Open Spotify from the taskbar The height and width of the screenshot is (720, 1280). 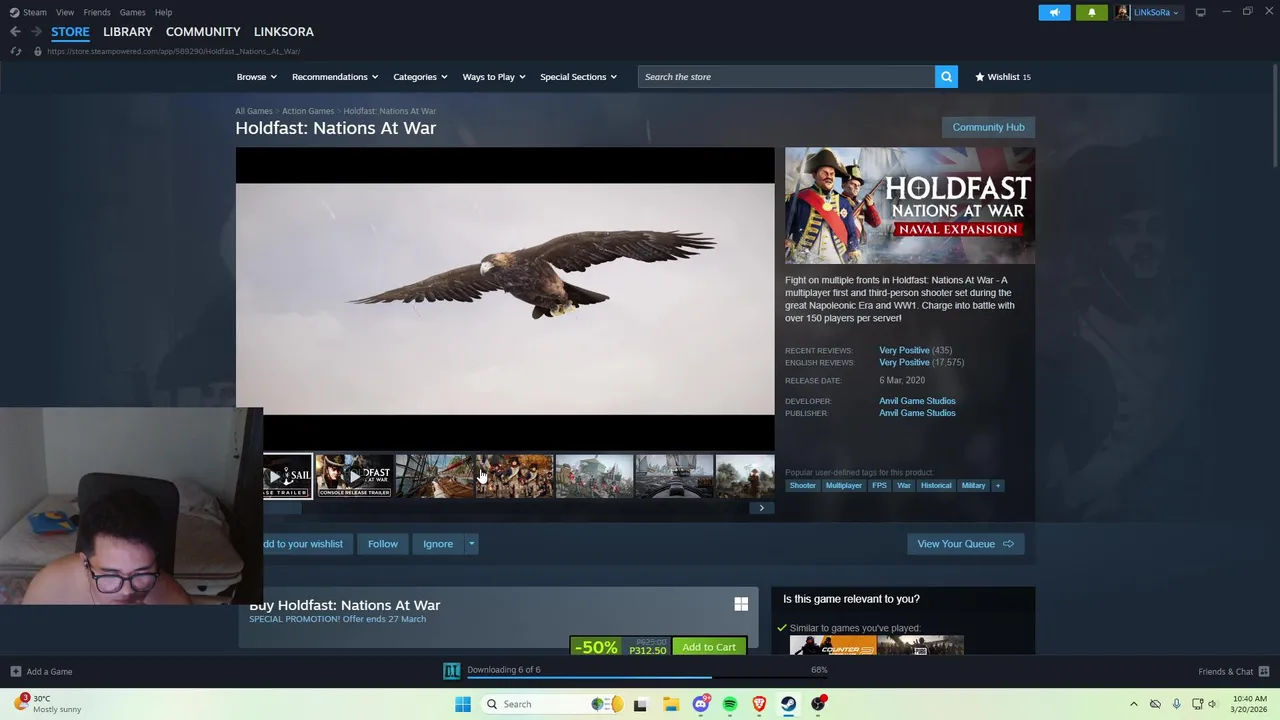(730, 704)
